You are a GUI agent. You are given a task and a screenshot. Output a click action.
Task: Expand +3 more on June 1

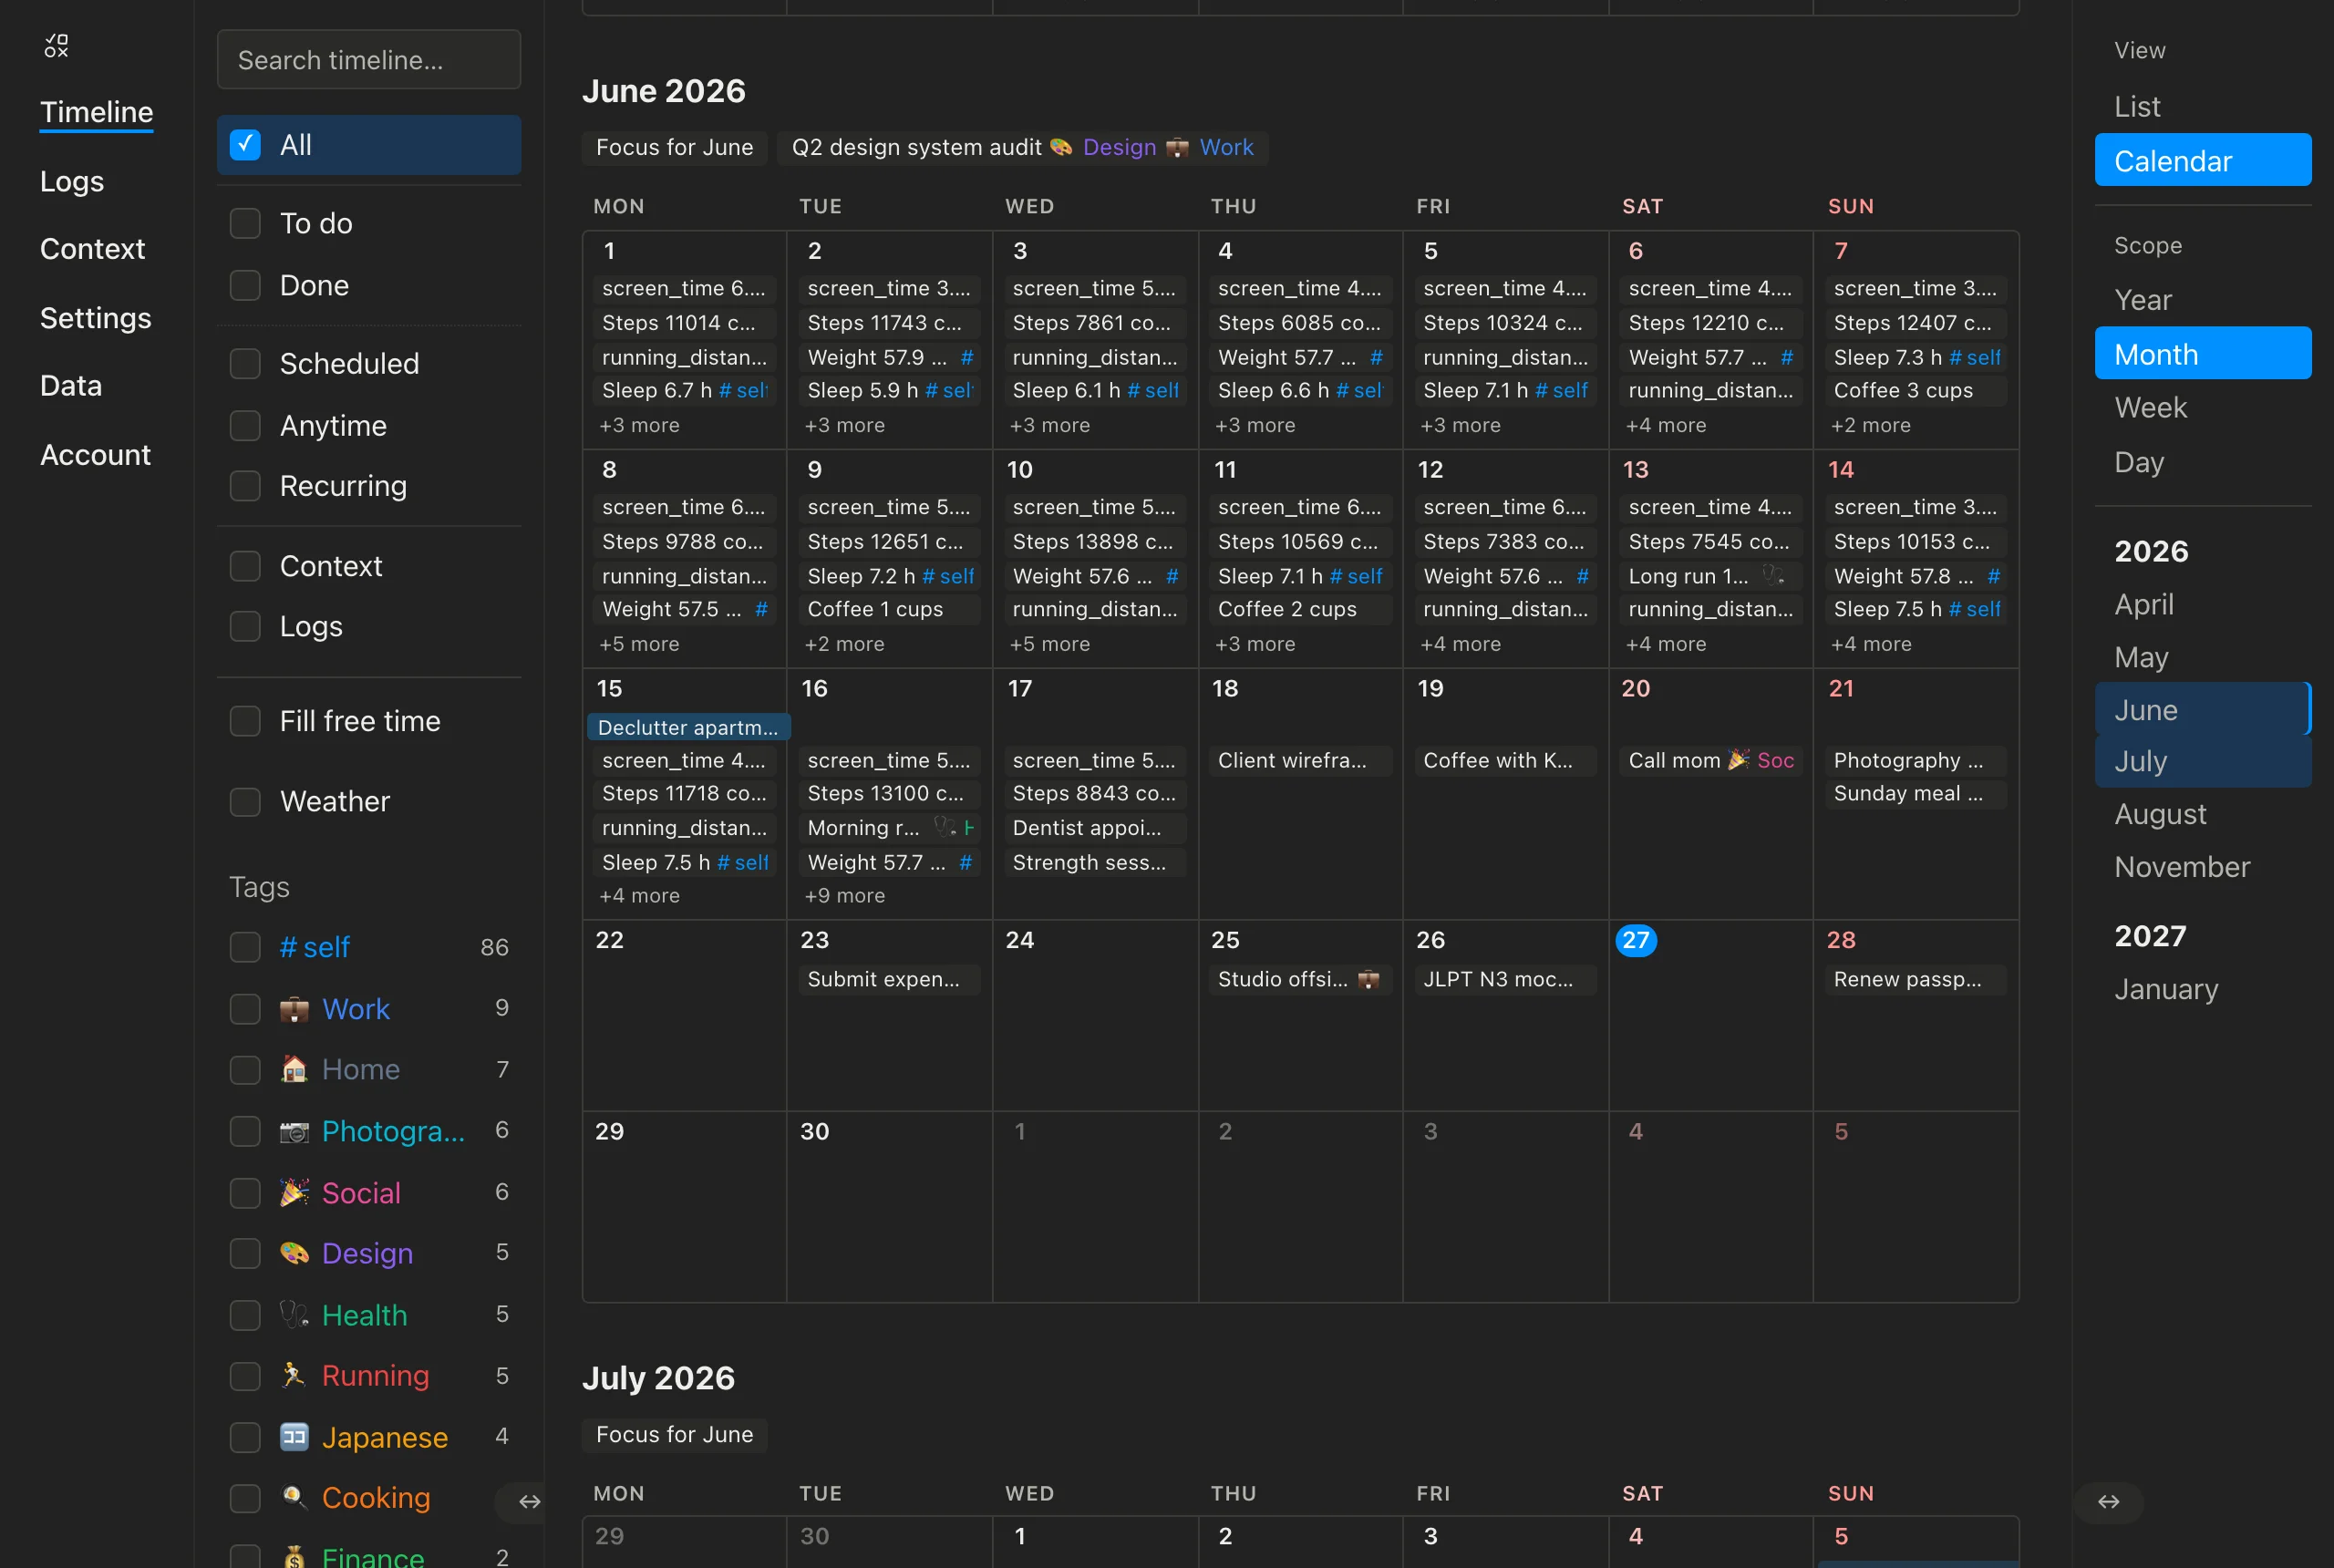pos(639,425)
